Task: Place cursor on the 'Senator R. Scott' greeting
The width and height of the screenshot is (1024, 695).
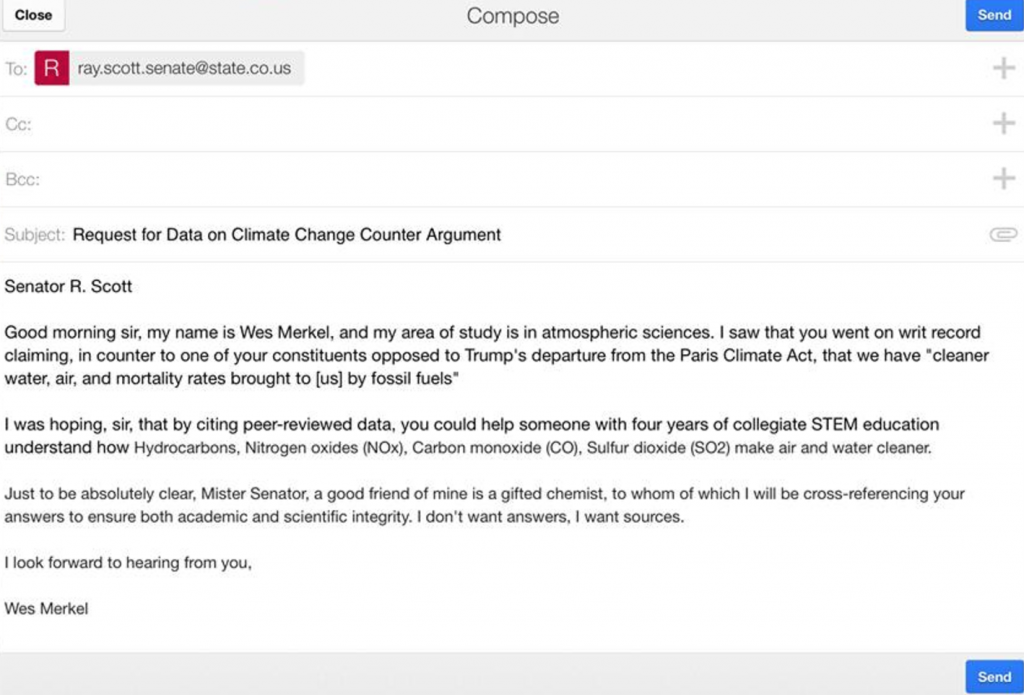Action: [x=69, y=286]
